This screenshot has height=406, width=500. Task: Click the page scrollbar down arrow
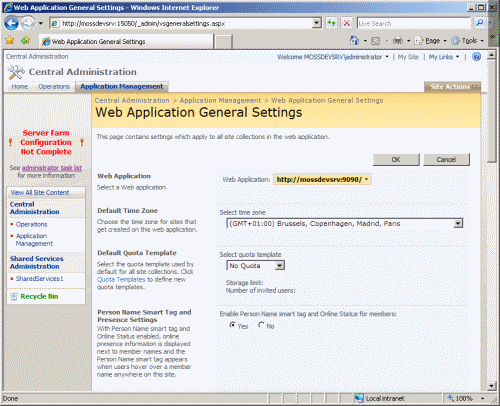491,386
